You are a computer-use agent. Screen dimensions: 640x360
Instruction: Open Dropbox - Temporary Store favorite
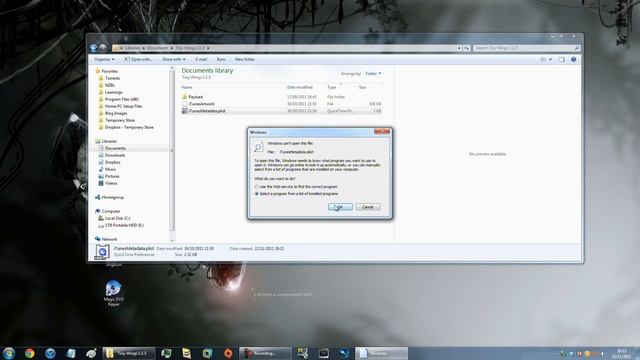129,127
